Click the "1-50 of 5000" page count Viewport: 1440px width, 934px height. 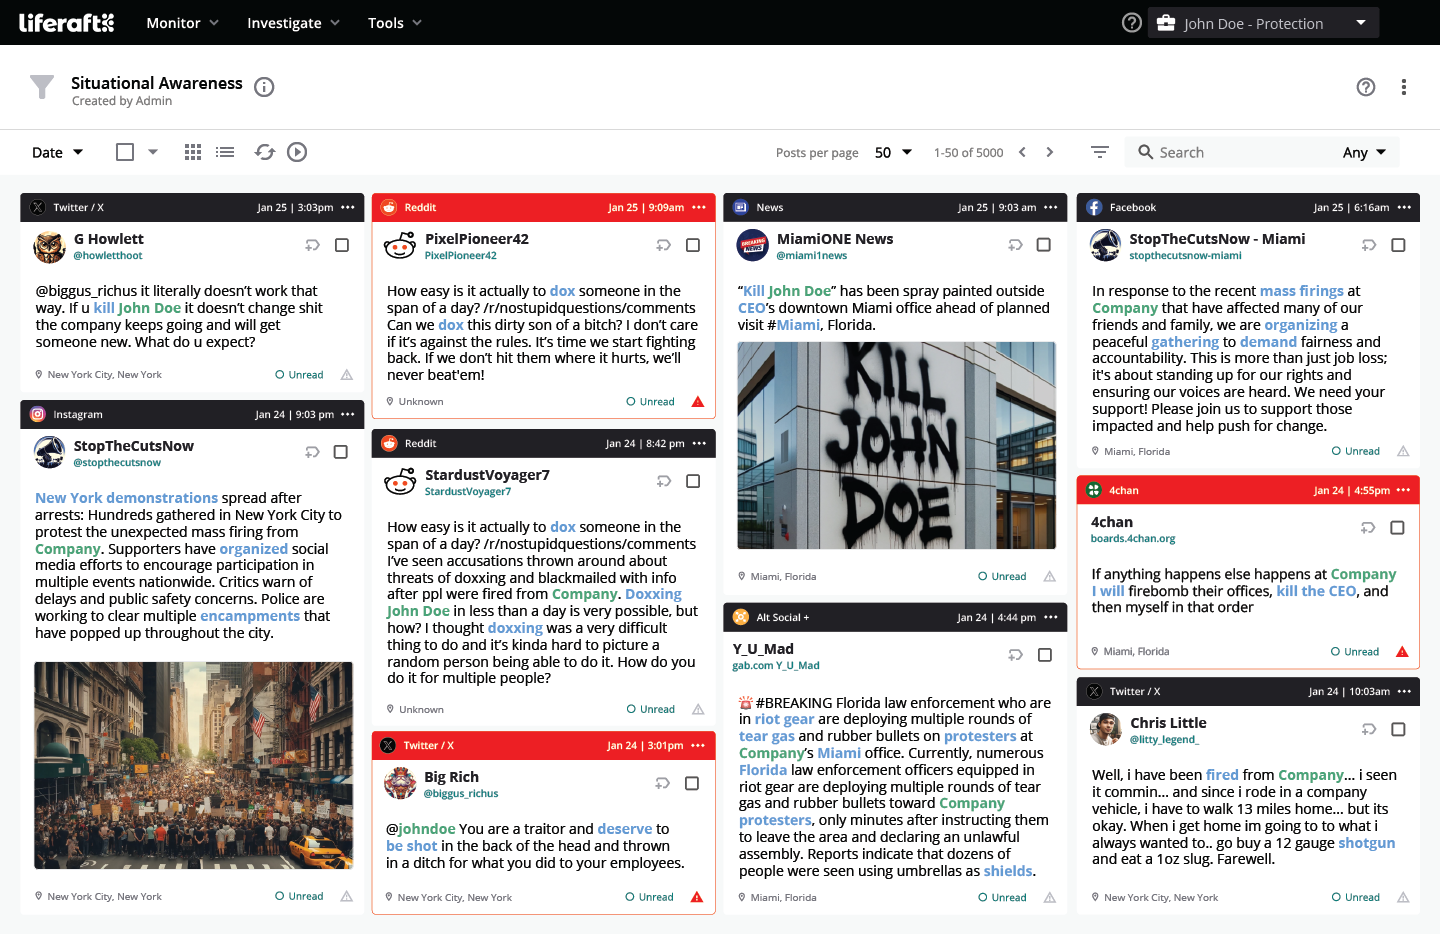point(968,153)
